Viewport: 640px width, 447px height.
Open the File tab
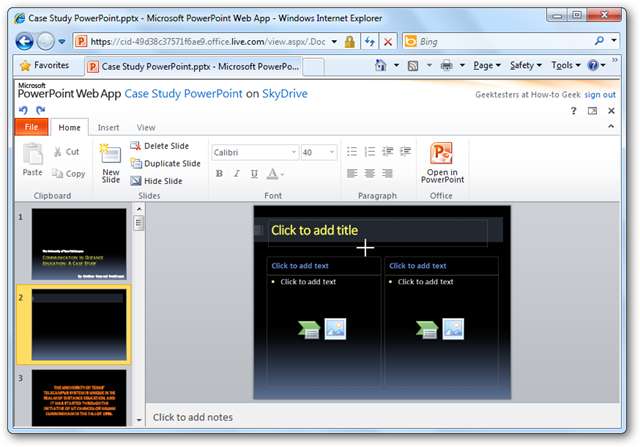(x=31, y=128)
